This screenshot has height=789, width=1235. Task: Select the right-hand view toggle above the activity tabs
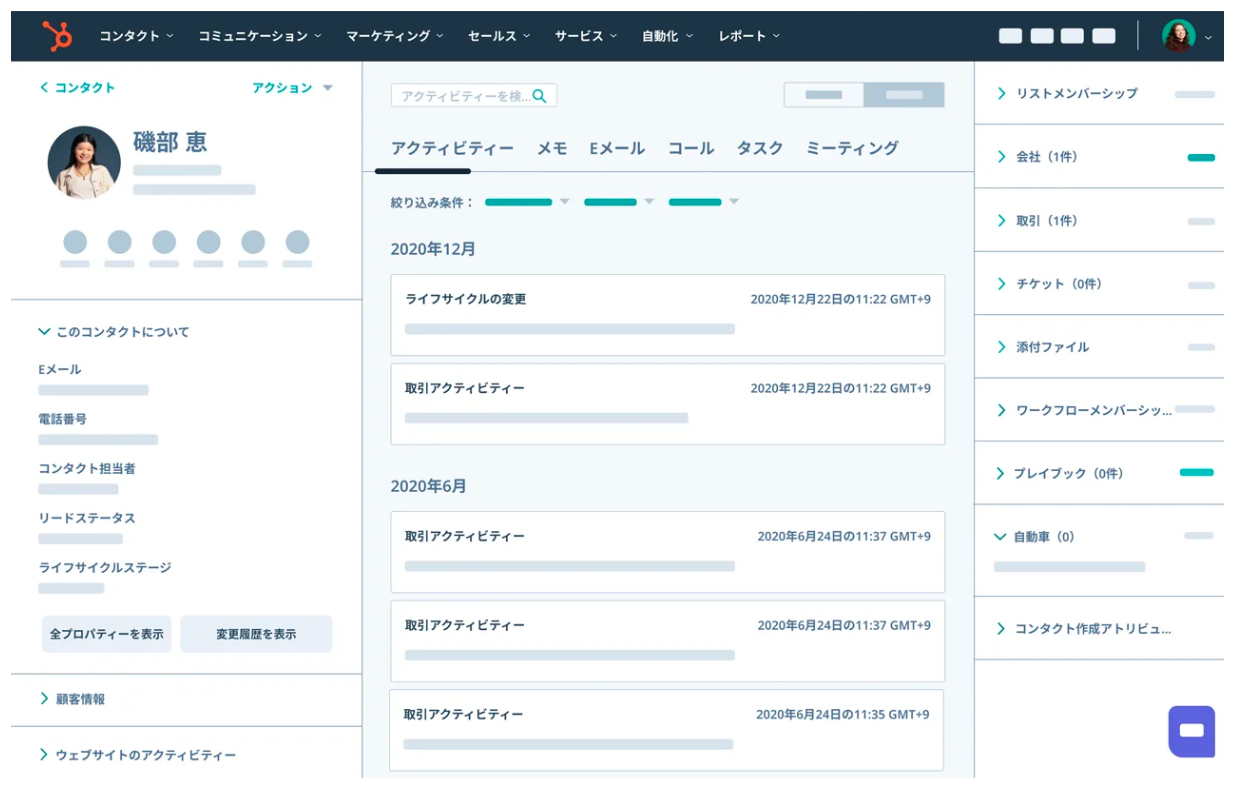(x=903, y=95)
